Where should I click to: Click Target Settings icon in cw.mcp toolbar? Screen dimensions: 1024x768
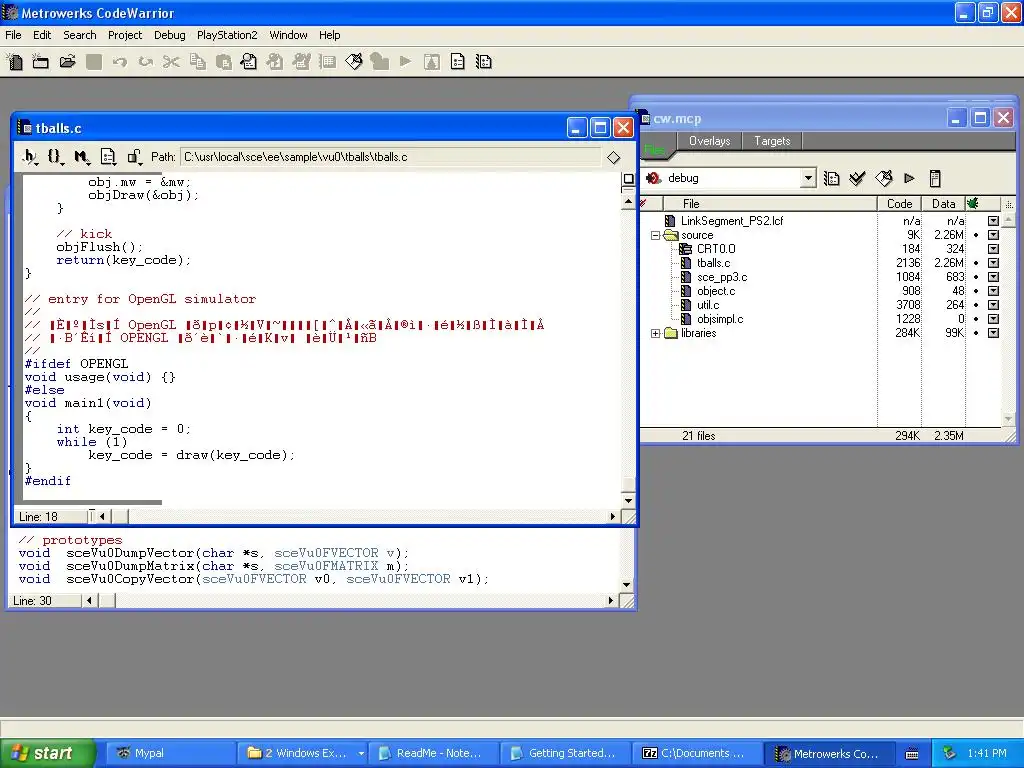pyautogui.click(x=831, y=178)
